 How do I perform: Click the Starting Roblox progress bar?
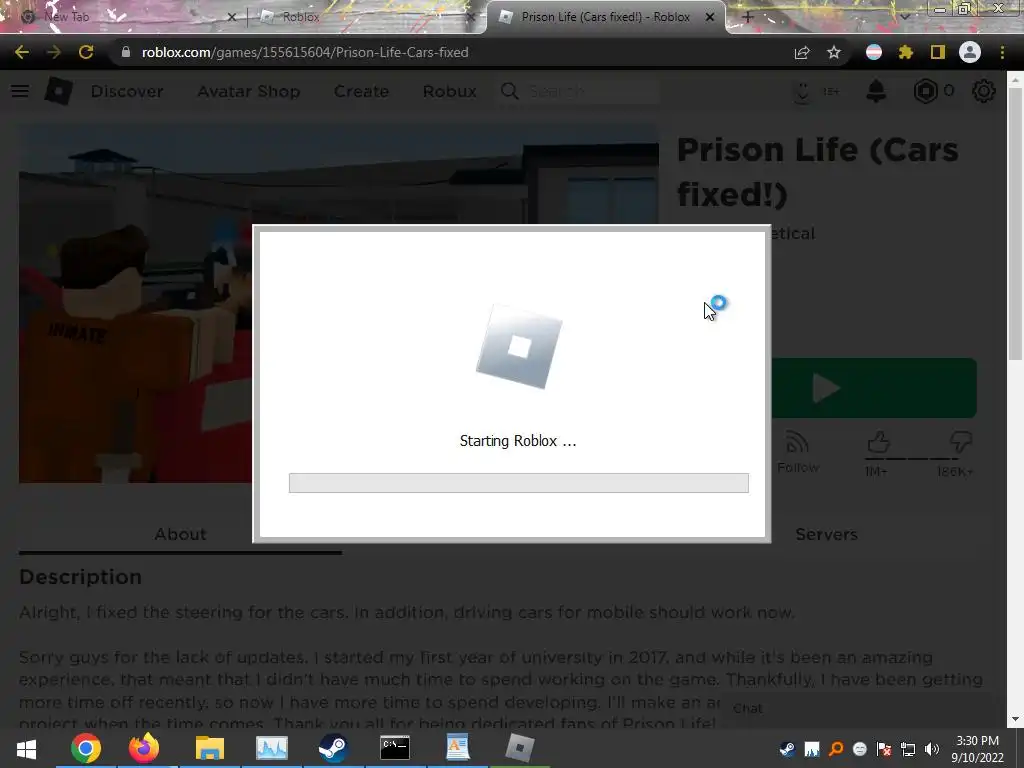tap(519, 483)
